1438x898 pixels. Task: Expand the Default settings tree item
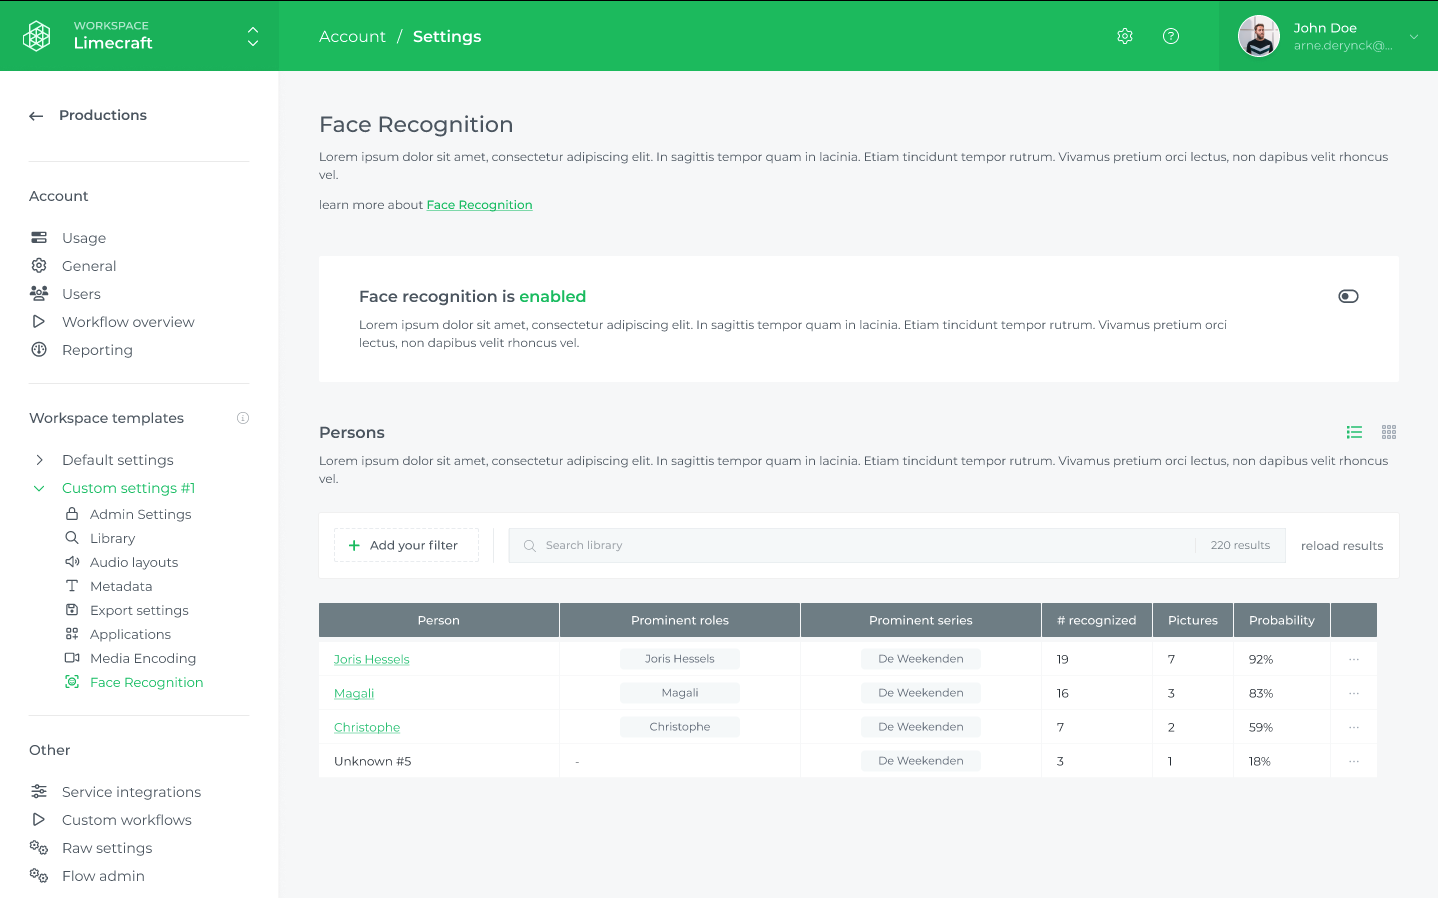pos(39,460)
